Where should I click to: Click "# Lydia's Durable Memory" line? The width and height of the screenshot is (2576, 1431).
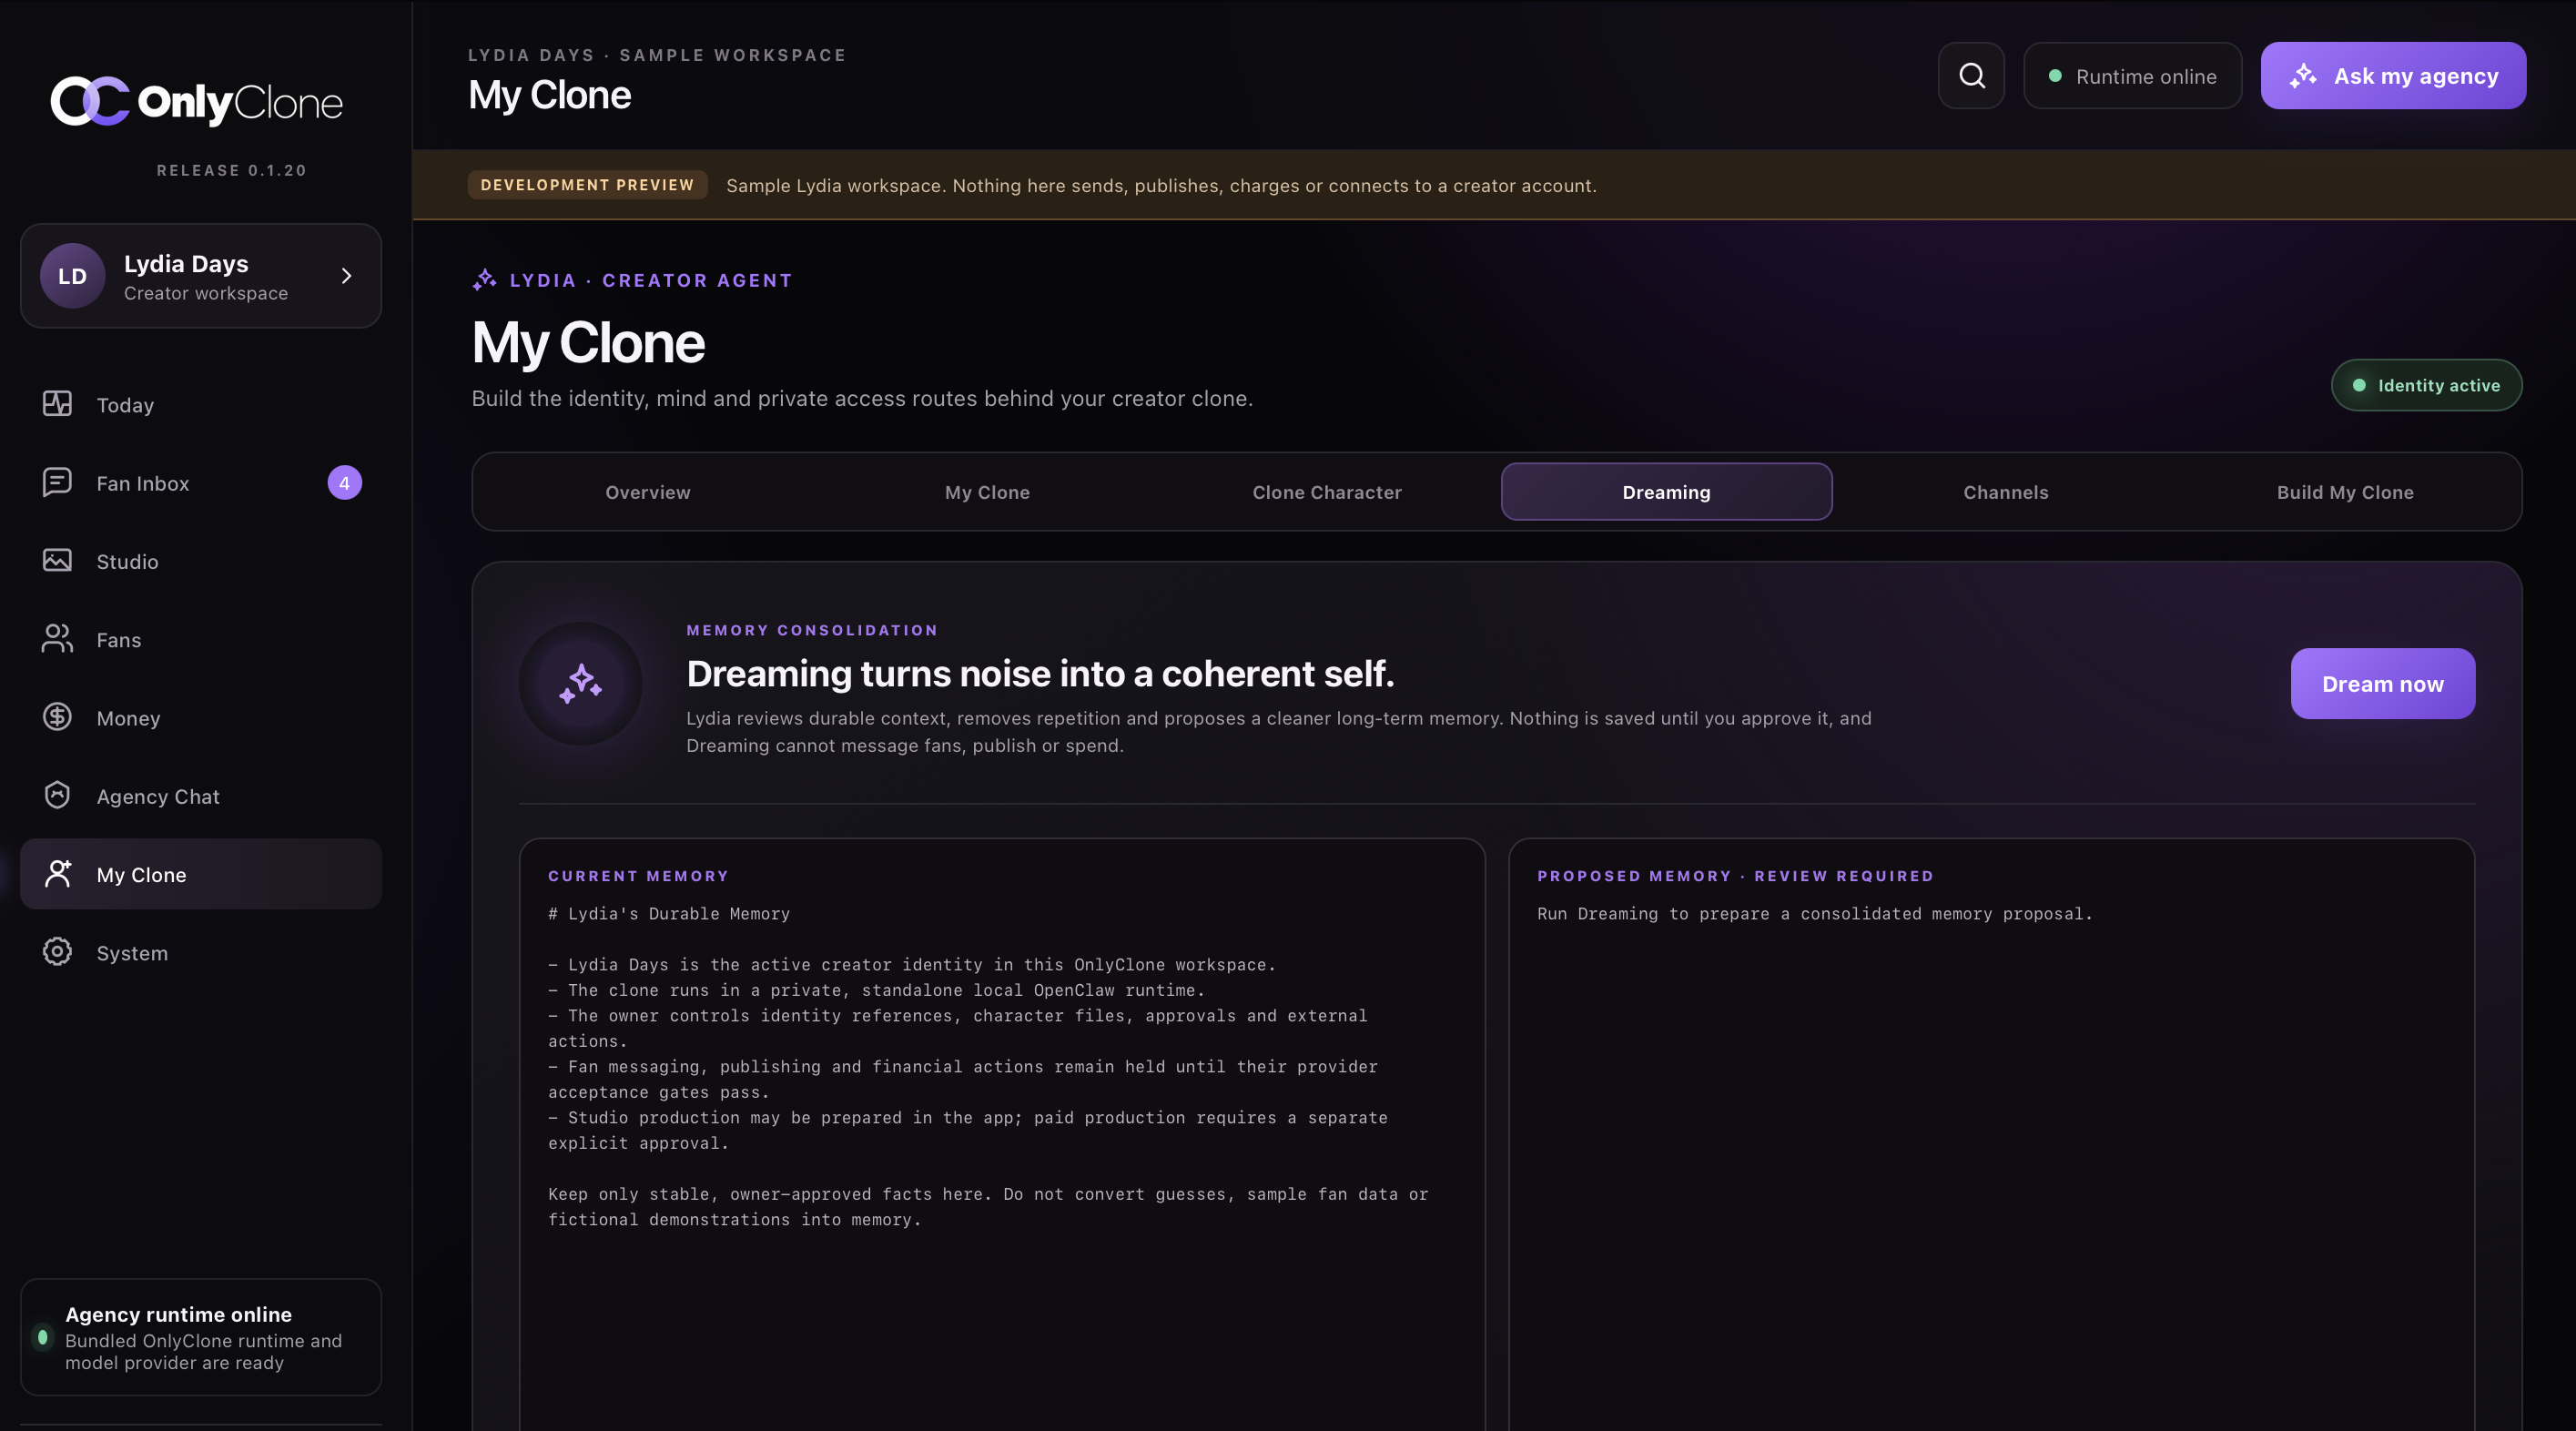[669, 914]
